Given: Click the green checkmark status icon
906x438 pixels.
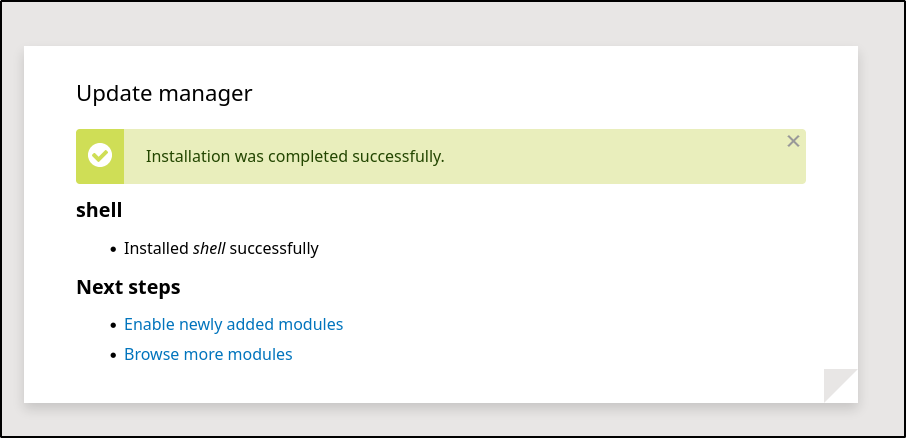Looking at the screenshot, I should [100, 156].
